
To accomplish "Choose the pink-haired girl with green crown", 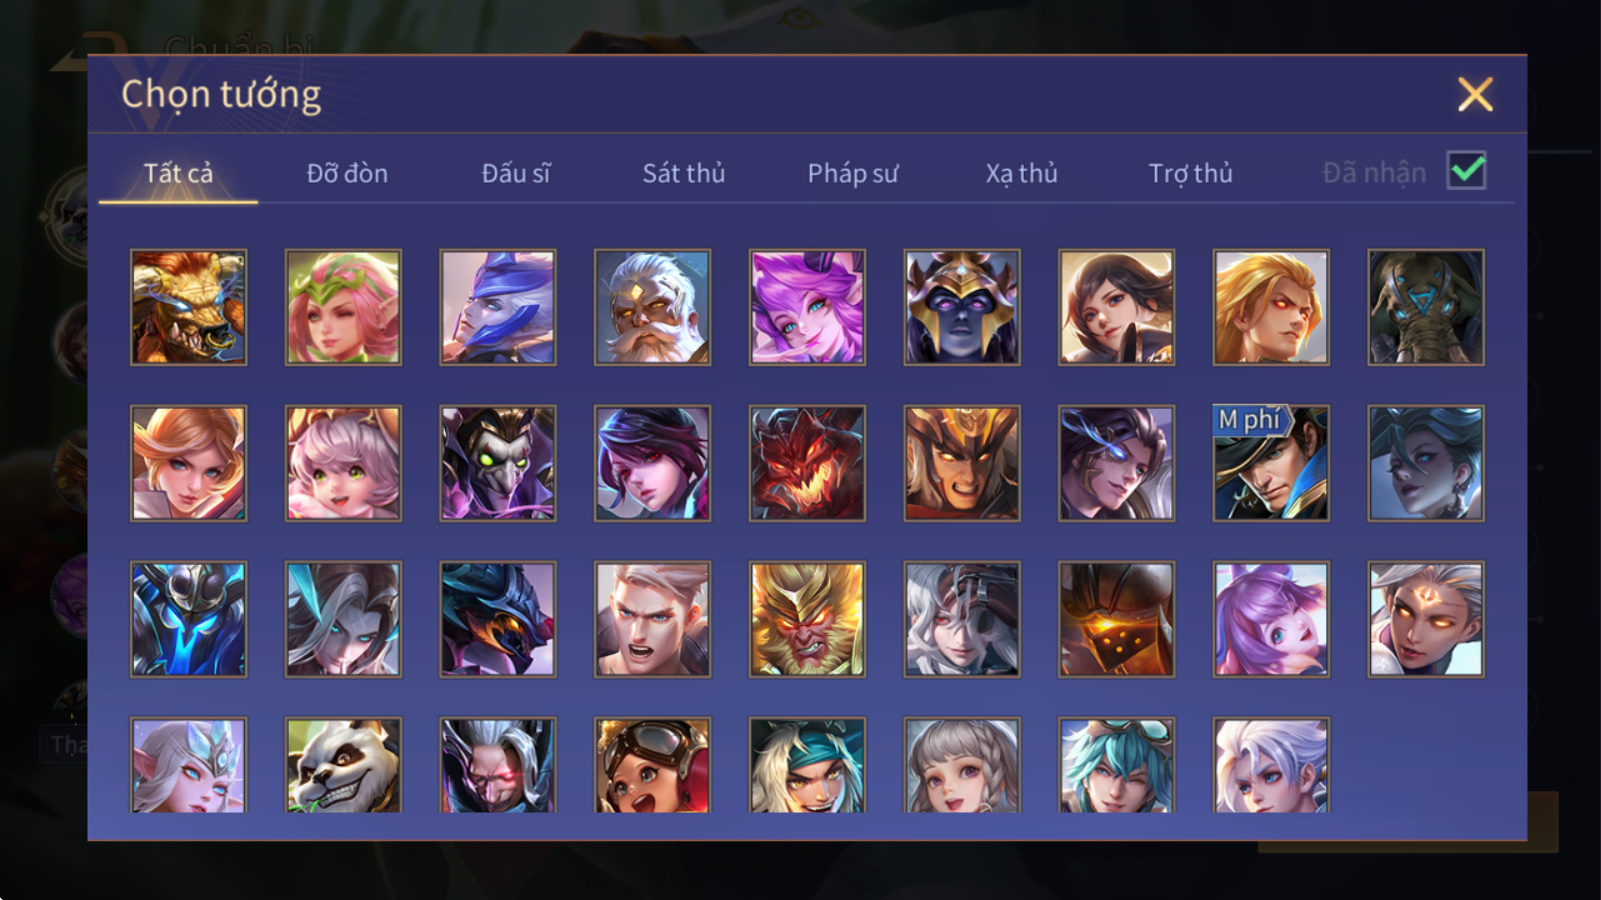I will coord(343,307).
